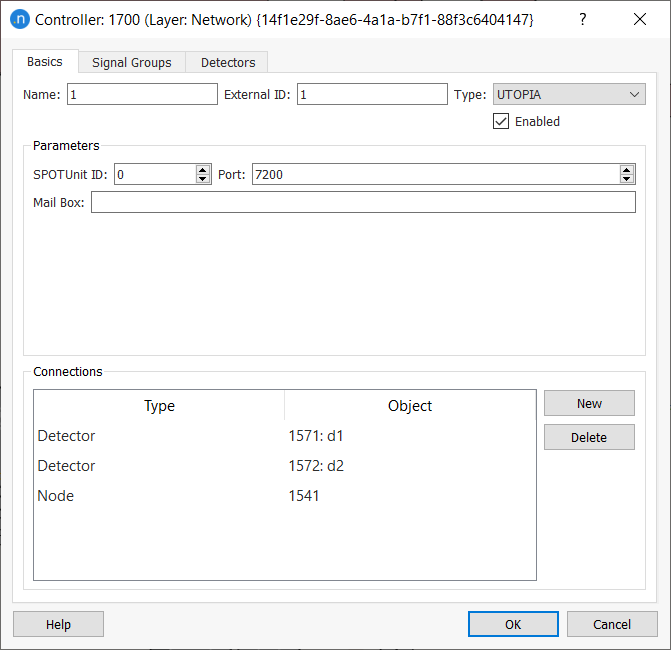Decrement Port value with down arrow
This screenshot has width=671, height=650.
(627, 179)
